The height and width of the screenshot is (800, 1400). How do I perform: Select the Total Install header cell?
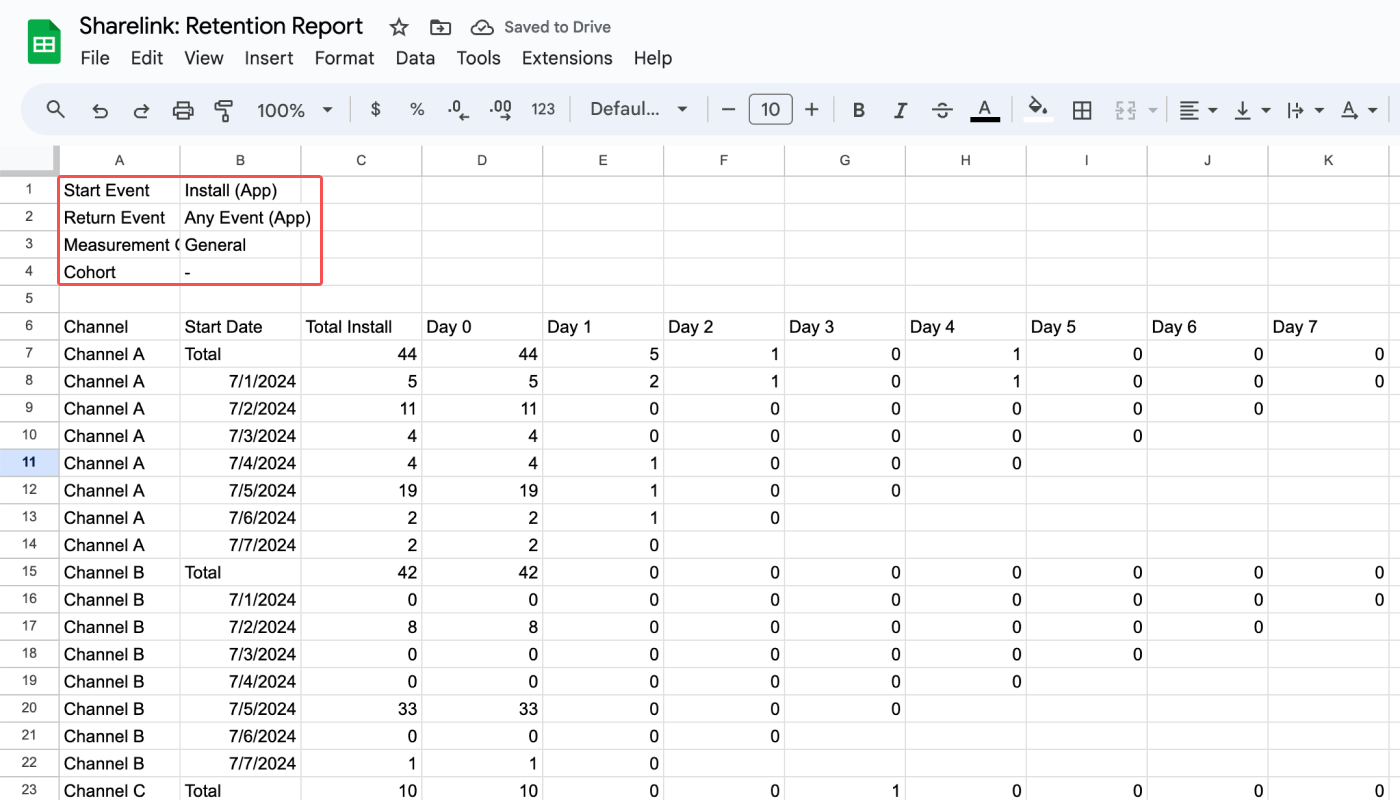tap(361, 327)
